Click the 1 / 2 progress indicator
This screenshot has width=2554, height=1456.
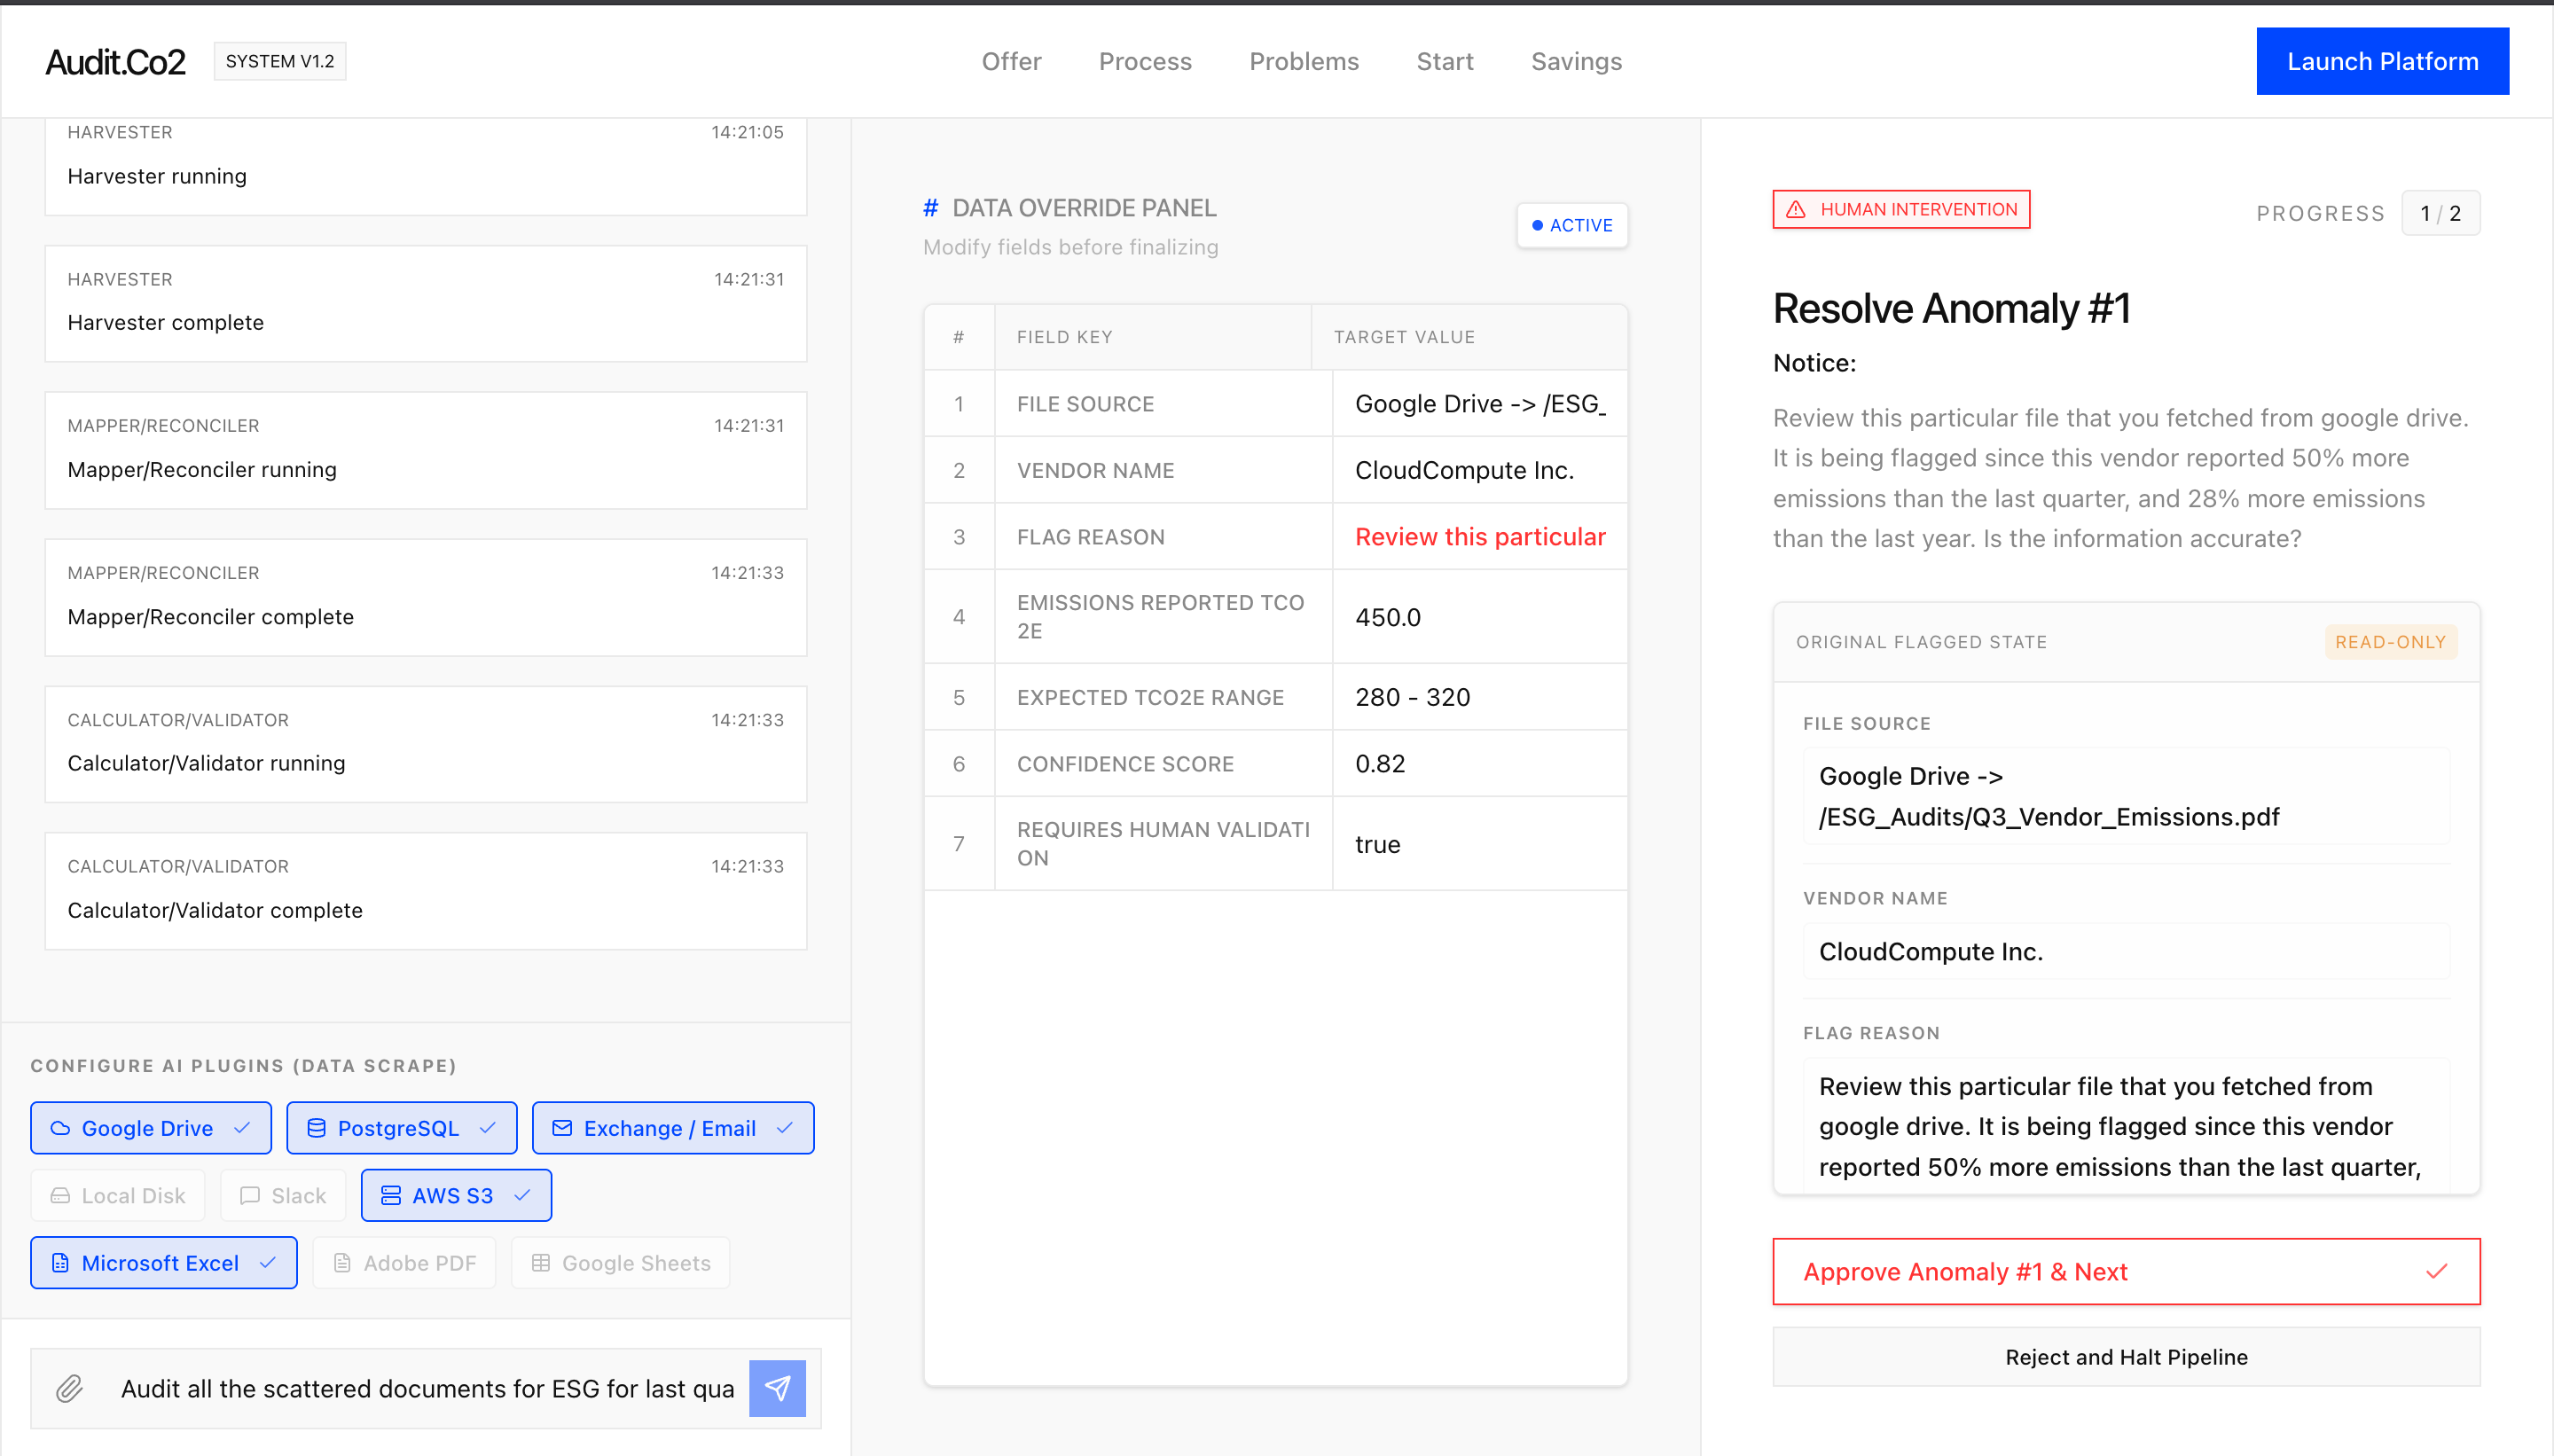[2440, 213]
